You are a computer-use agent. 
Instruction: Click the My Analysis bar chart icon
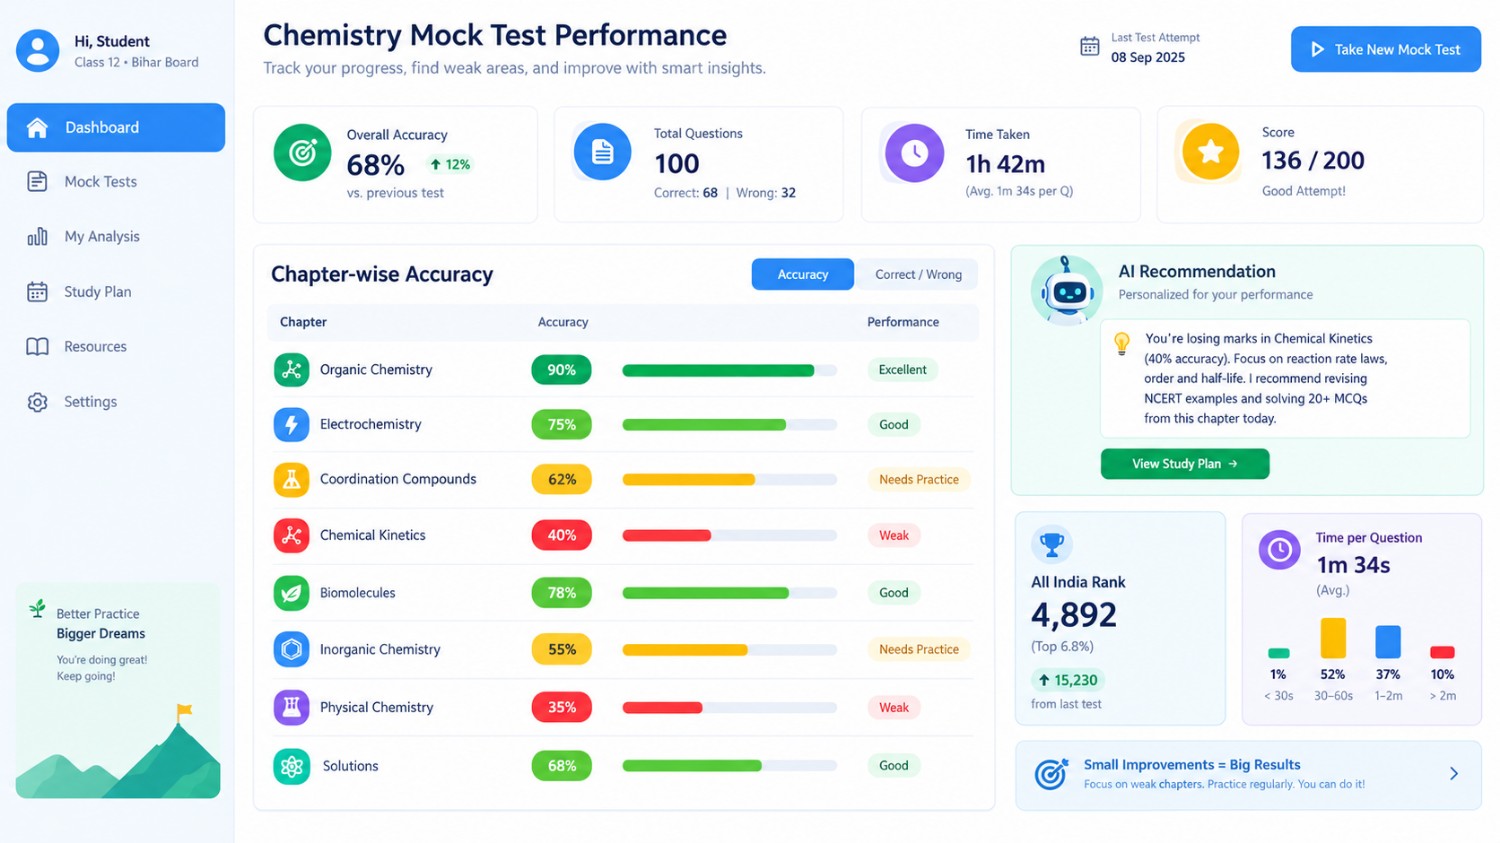(x=37, y=236)
